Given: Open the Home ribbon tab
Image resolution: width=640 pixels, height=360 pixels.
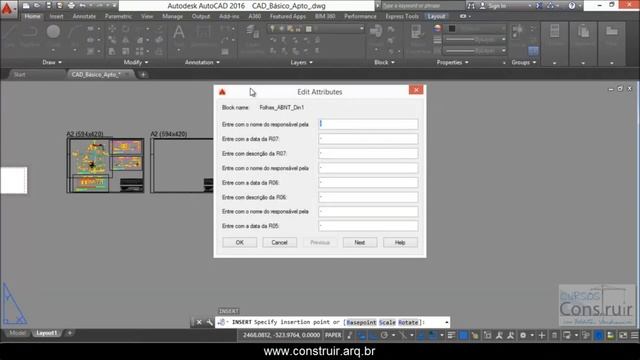Looking at the screenshot, I should click(x=32, y=16).
